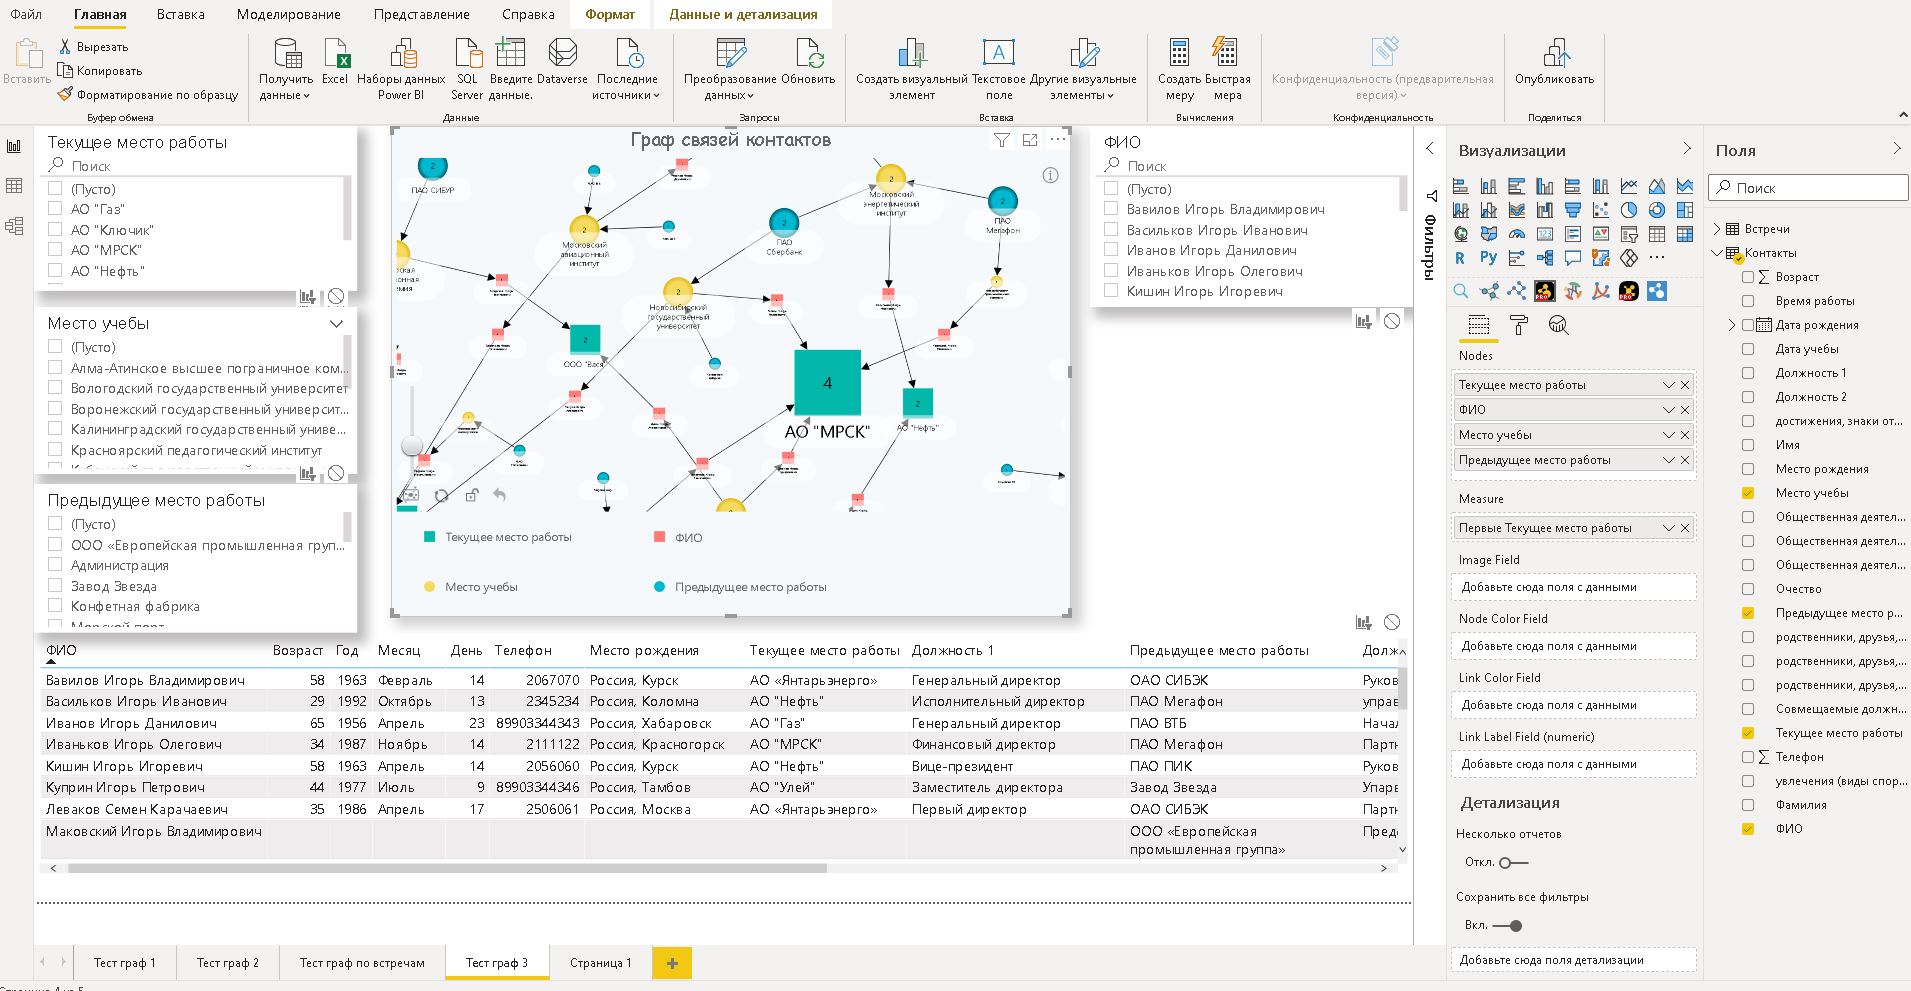
Task: Select the donut chart visualization icon
Action: coord(1657,210)
